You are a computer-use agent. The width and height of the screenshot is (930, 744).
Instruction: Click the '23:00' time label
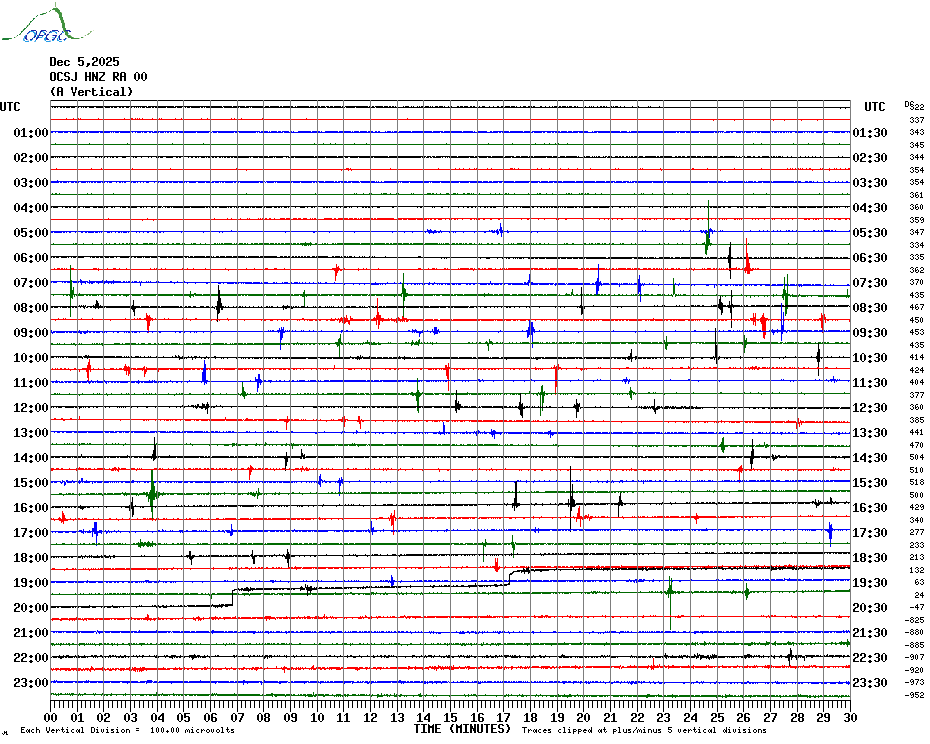tap(31, 682)
